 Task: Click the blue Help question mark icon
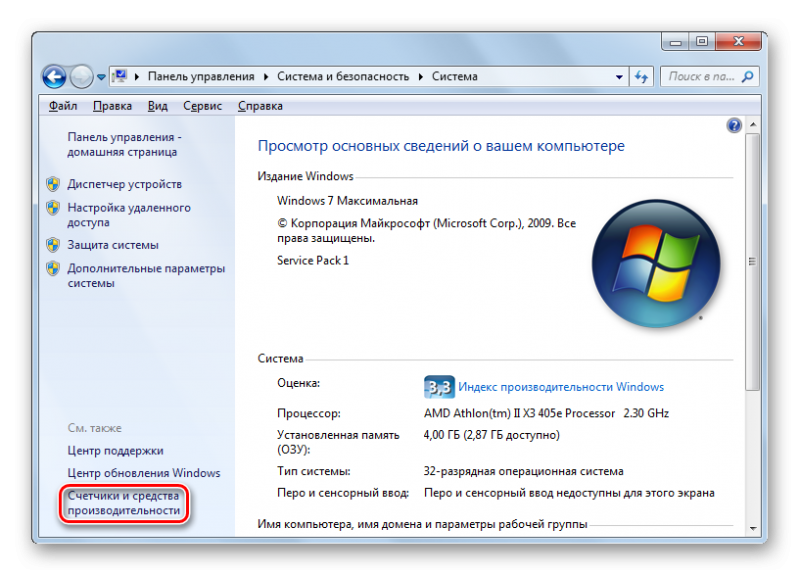[x=734, y=125]
